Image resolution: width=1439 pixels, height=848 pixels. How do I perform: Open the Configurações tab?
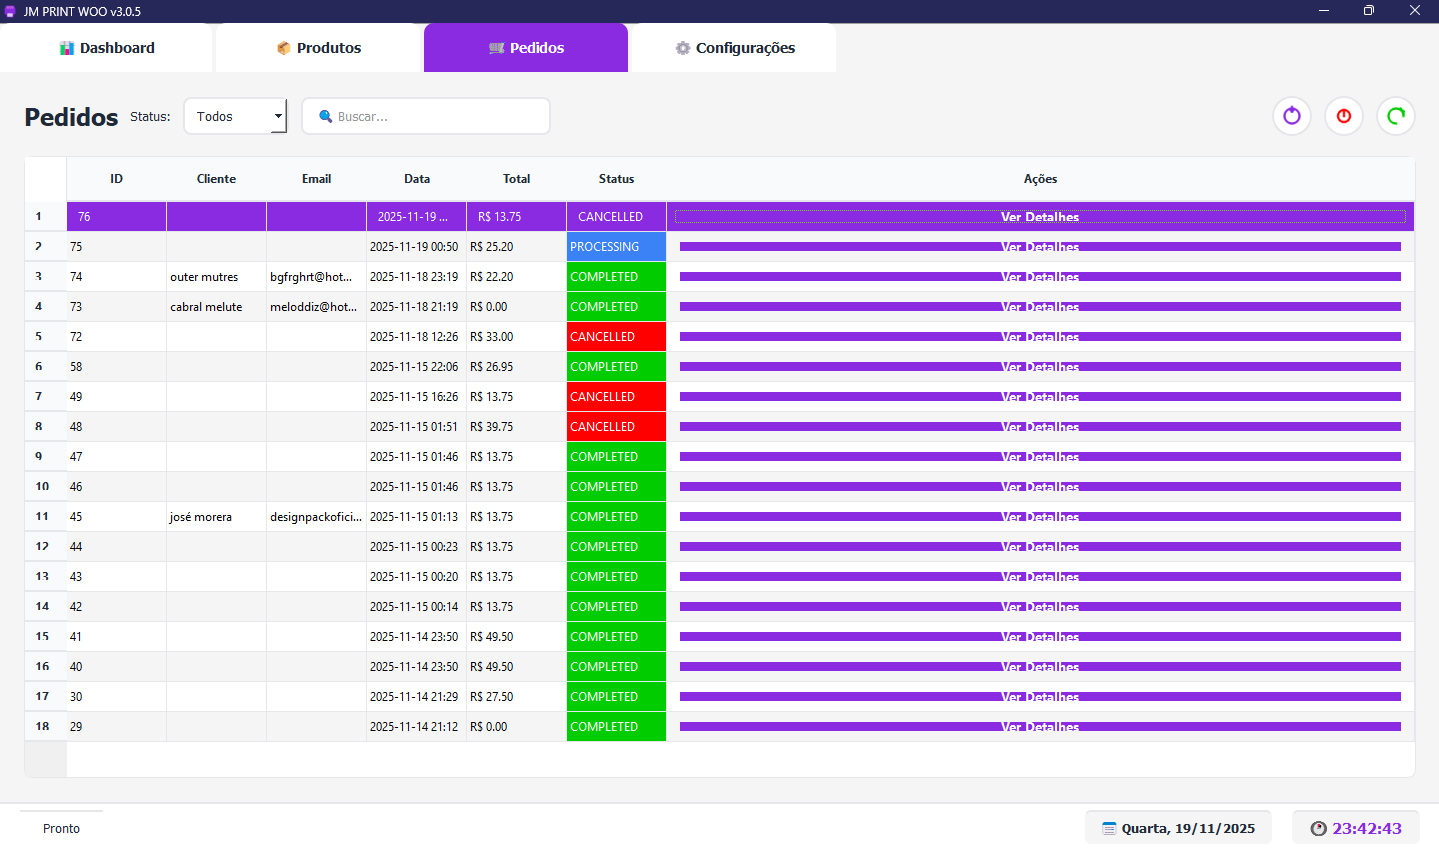click(x=734, y=48)
